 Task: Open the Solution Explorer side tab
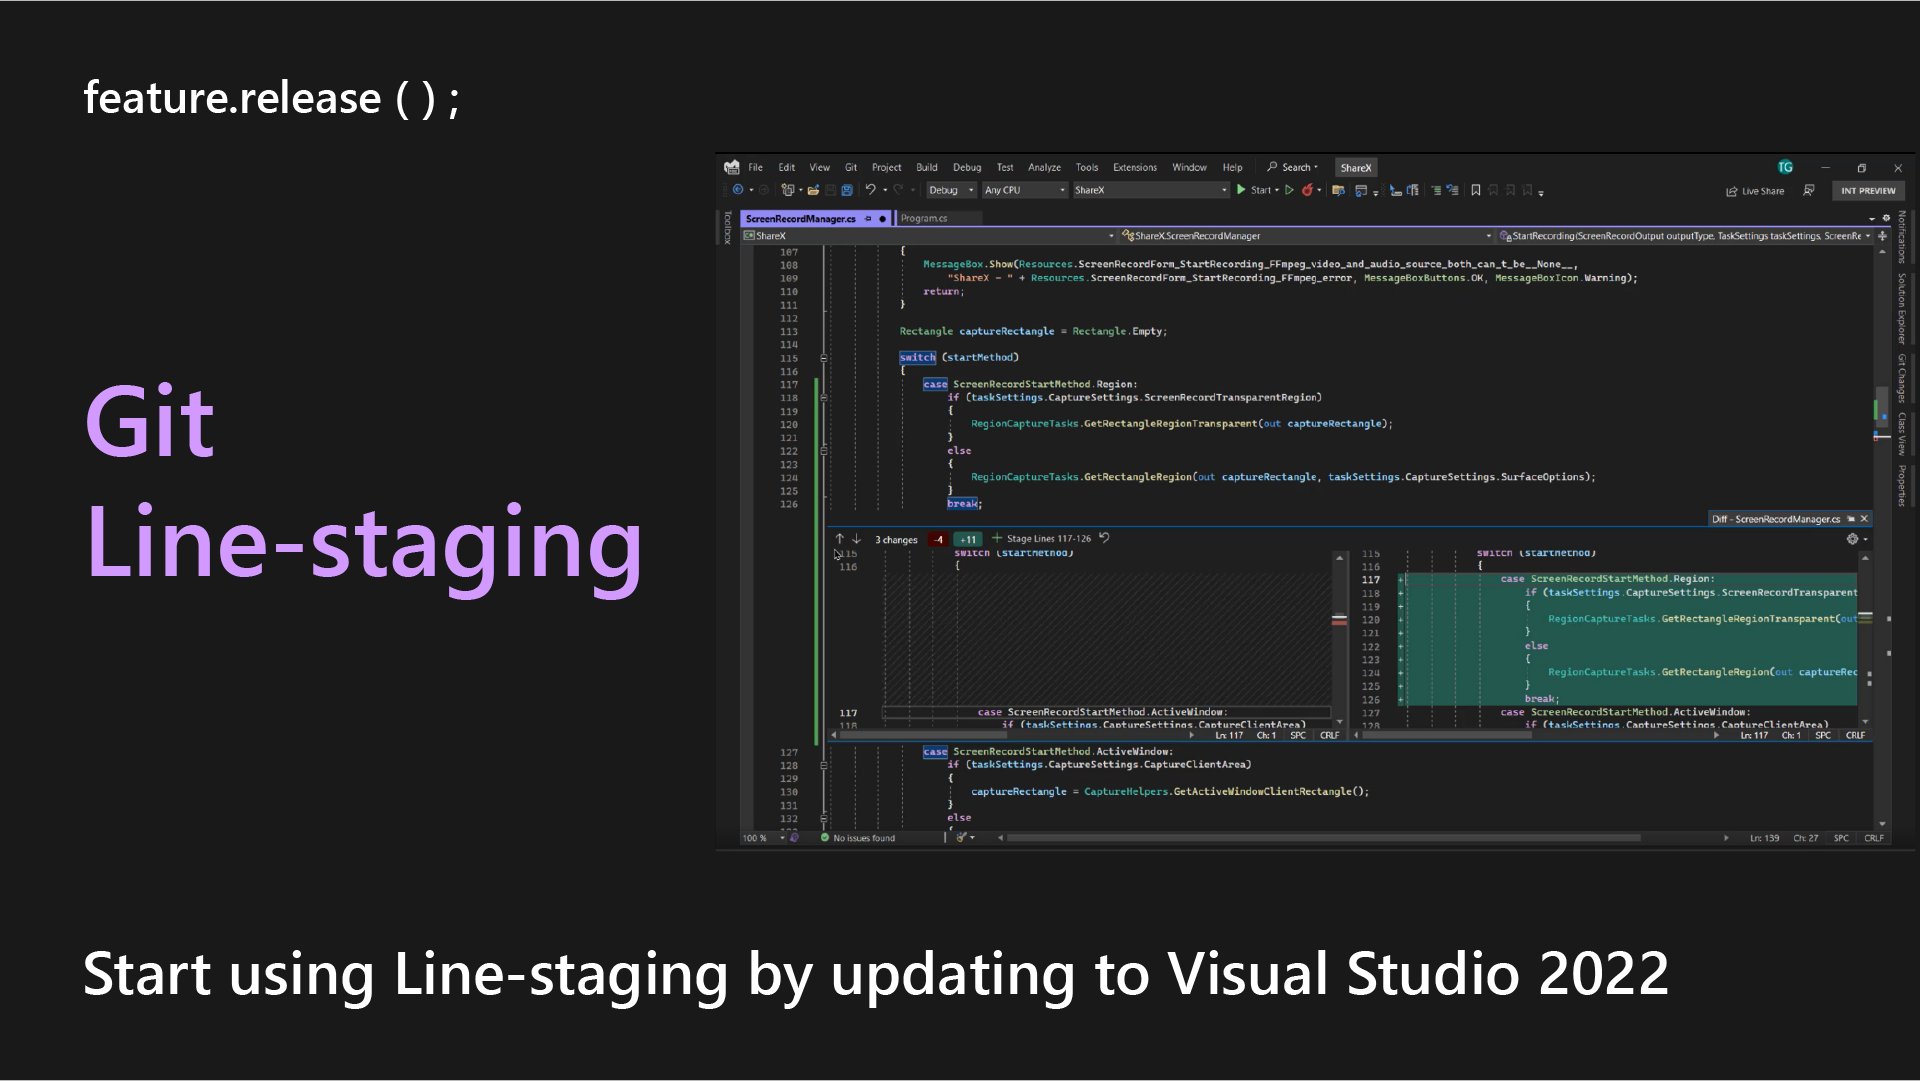(x=1901, y=308)
